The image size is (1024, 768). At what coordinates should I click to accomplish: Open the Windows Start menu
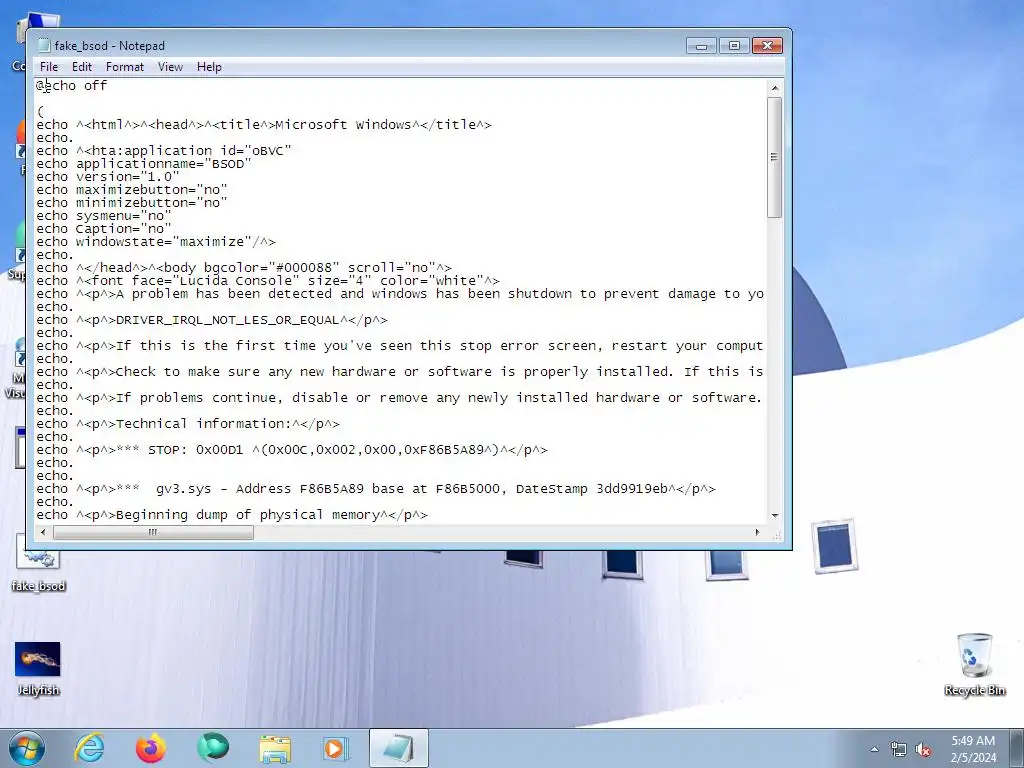click(x=27, y=748)
